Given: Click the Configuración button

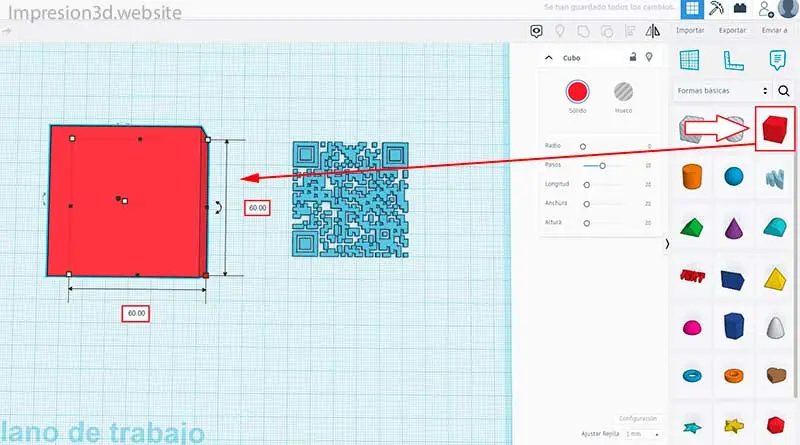Looking at the screenshot, I should coord(638,418).
